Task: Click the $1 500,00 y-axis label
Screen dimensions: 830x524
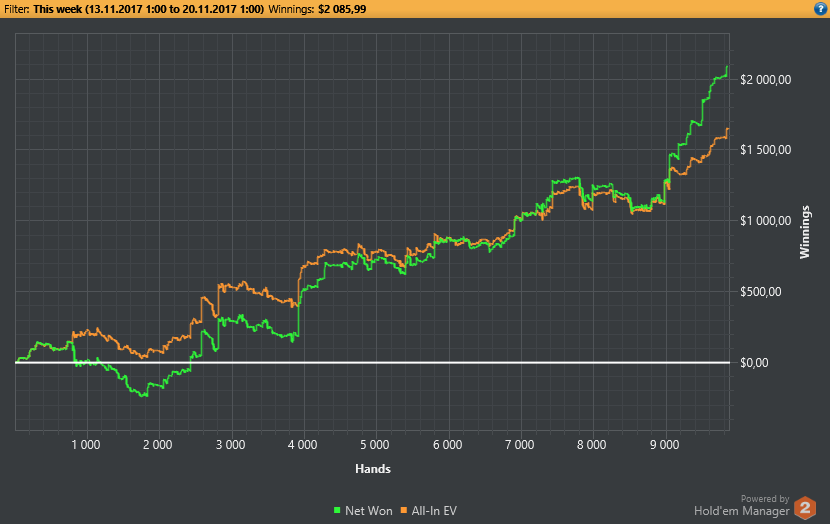Action: pos(765,150)
